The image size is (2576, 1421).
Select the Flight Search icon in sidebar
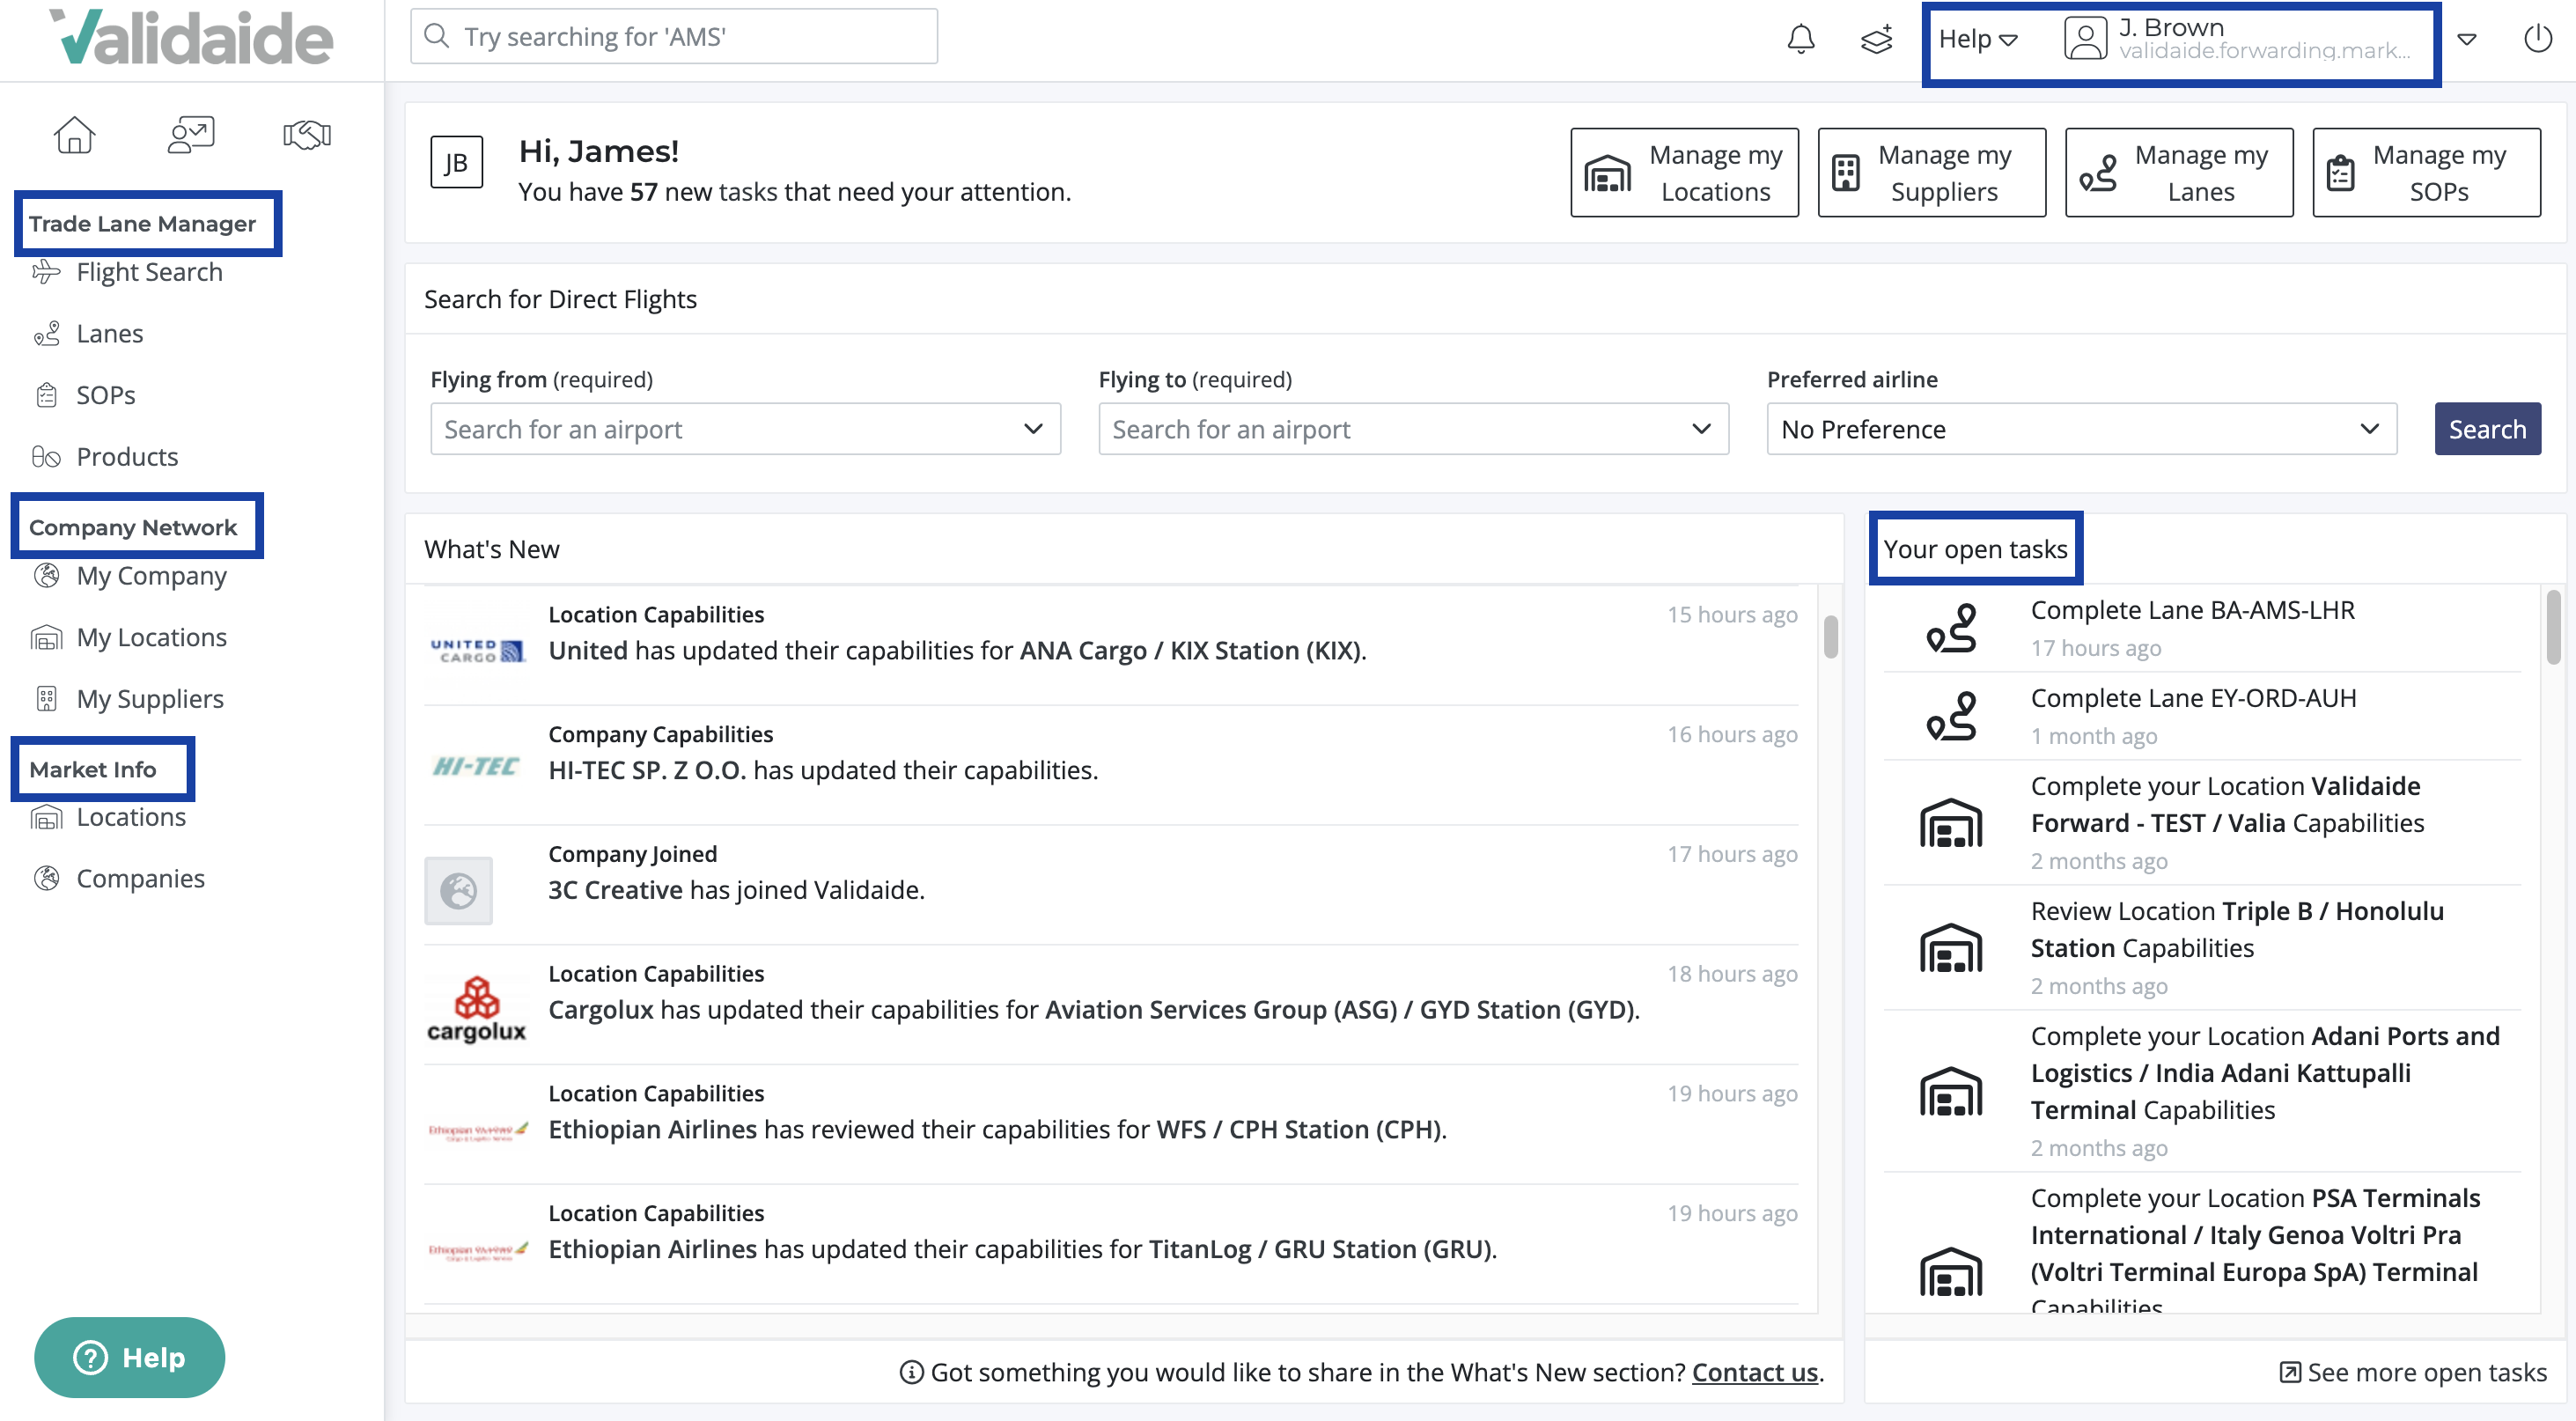click(47, 271)
